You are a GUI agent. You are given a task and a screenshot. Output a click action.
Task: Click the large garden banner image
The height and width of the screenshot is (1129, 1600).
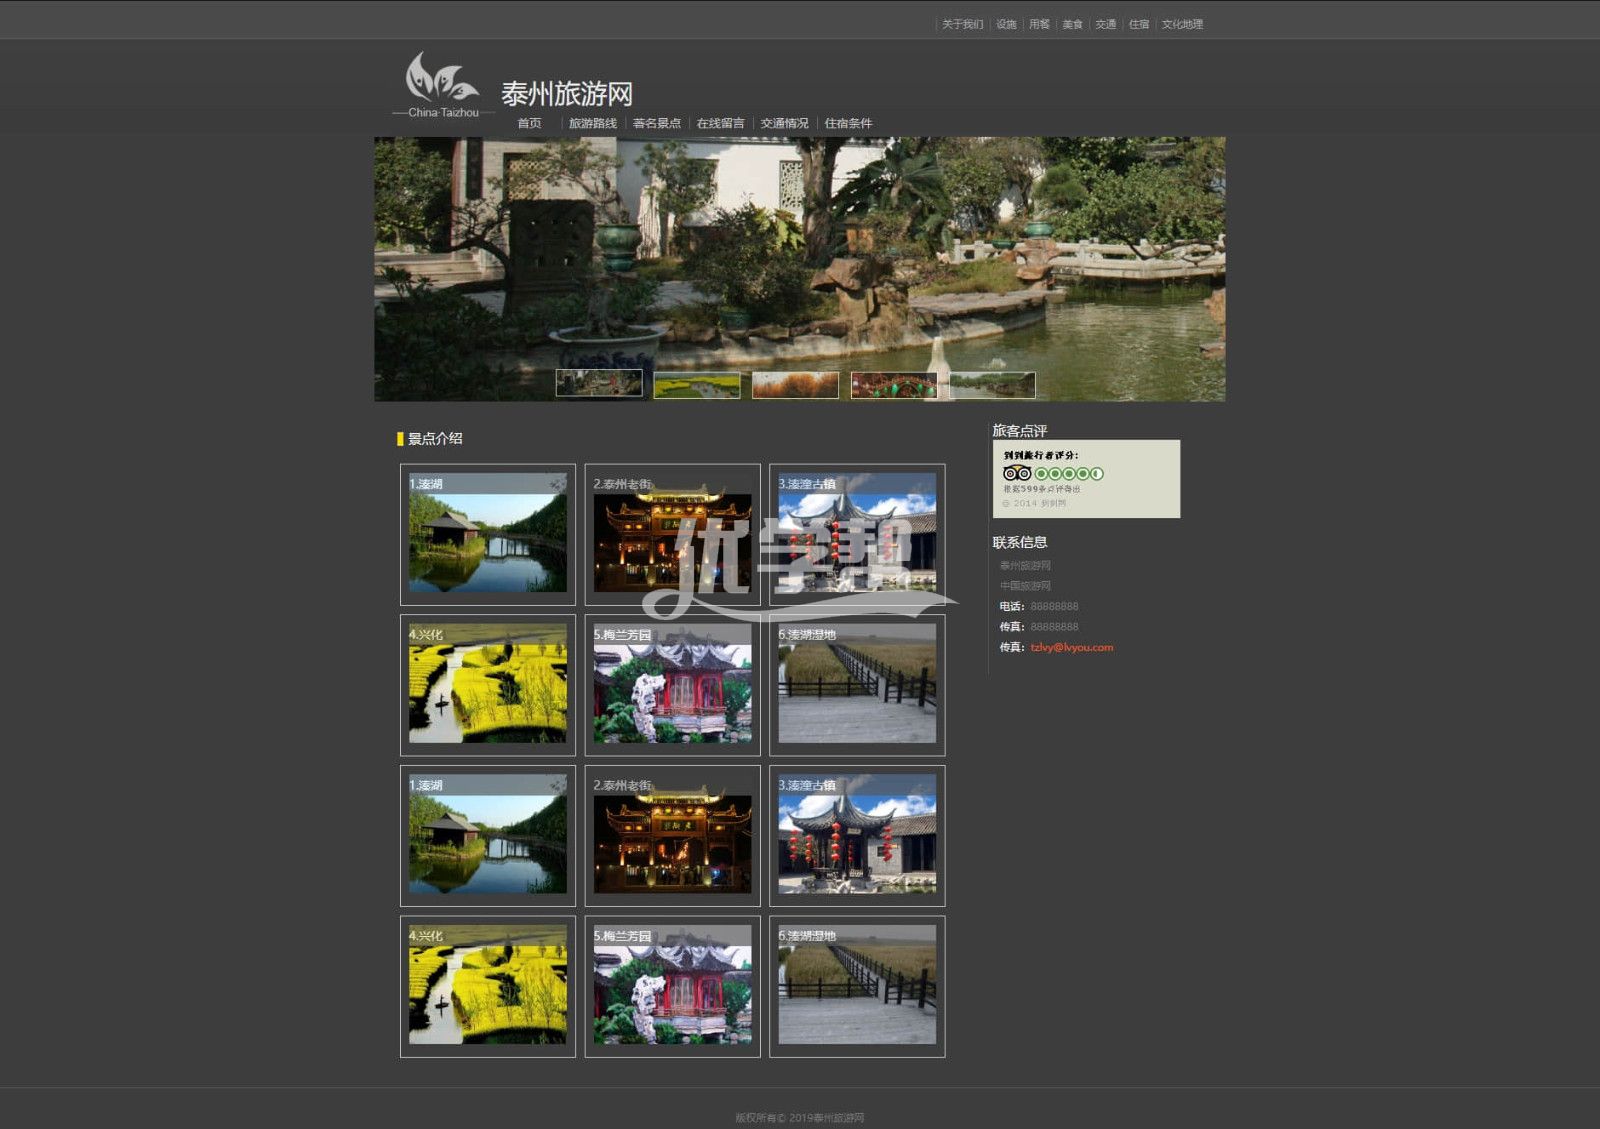[x=800, y=250]
